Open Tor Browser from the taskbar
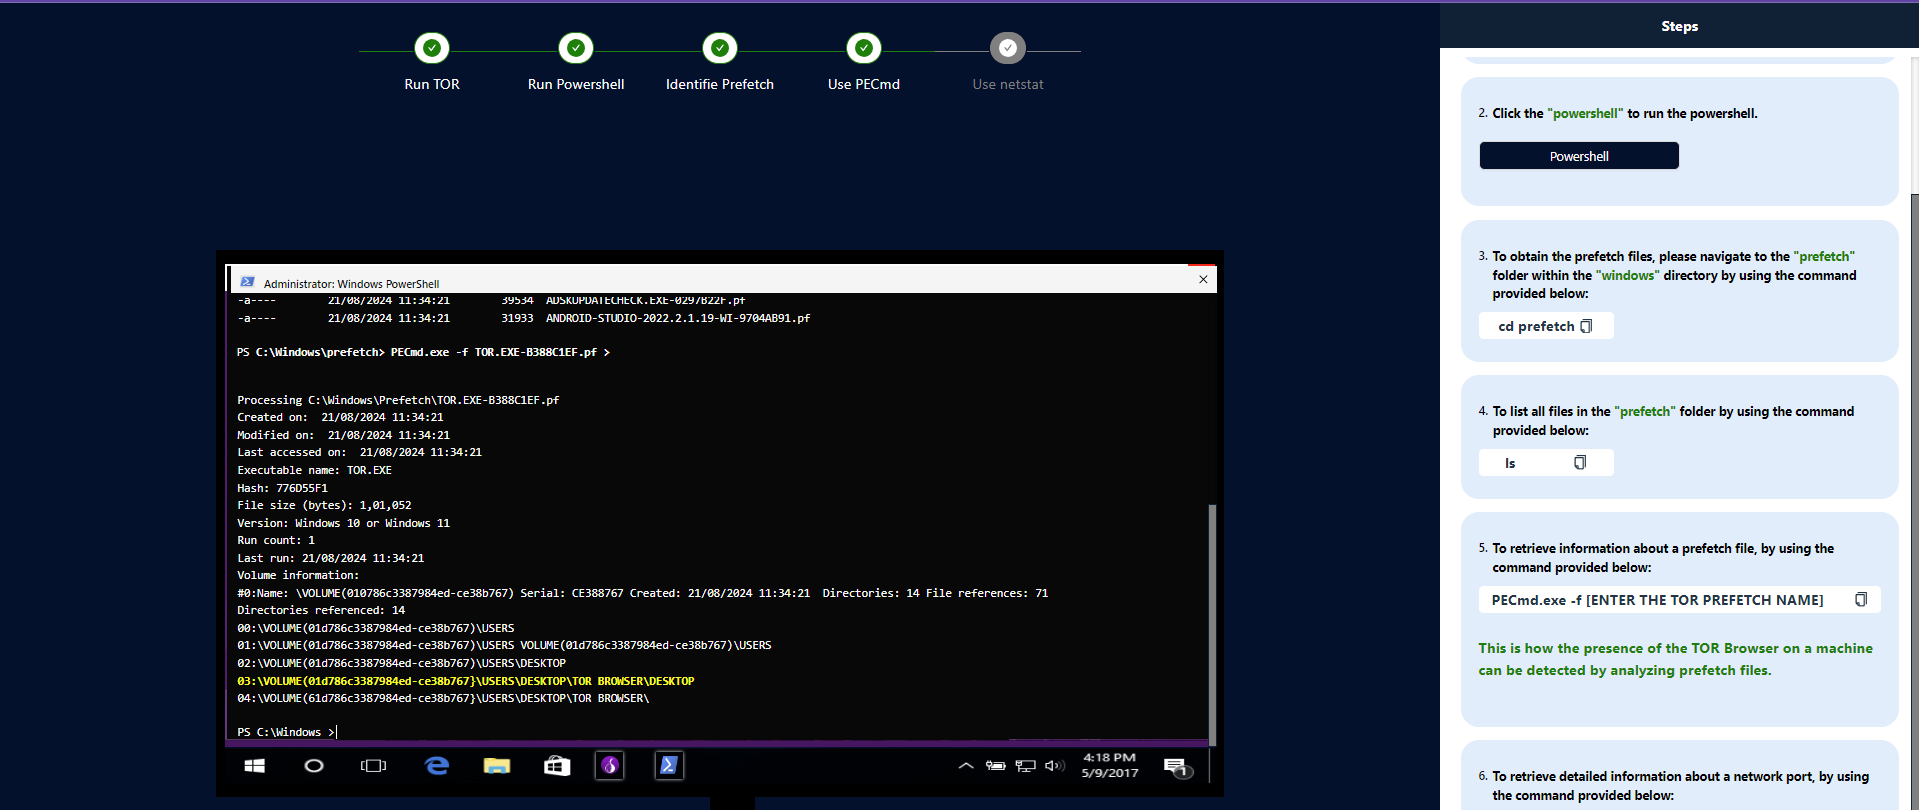 point(610,766)
